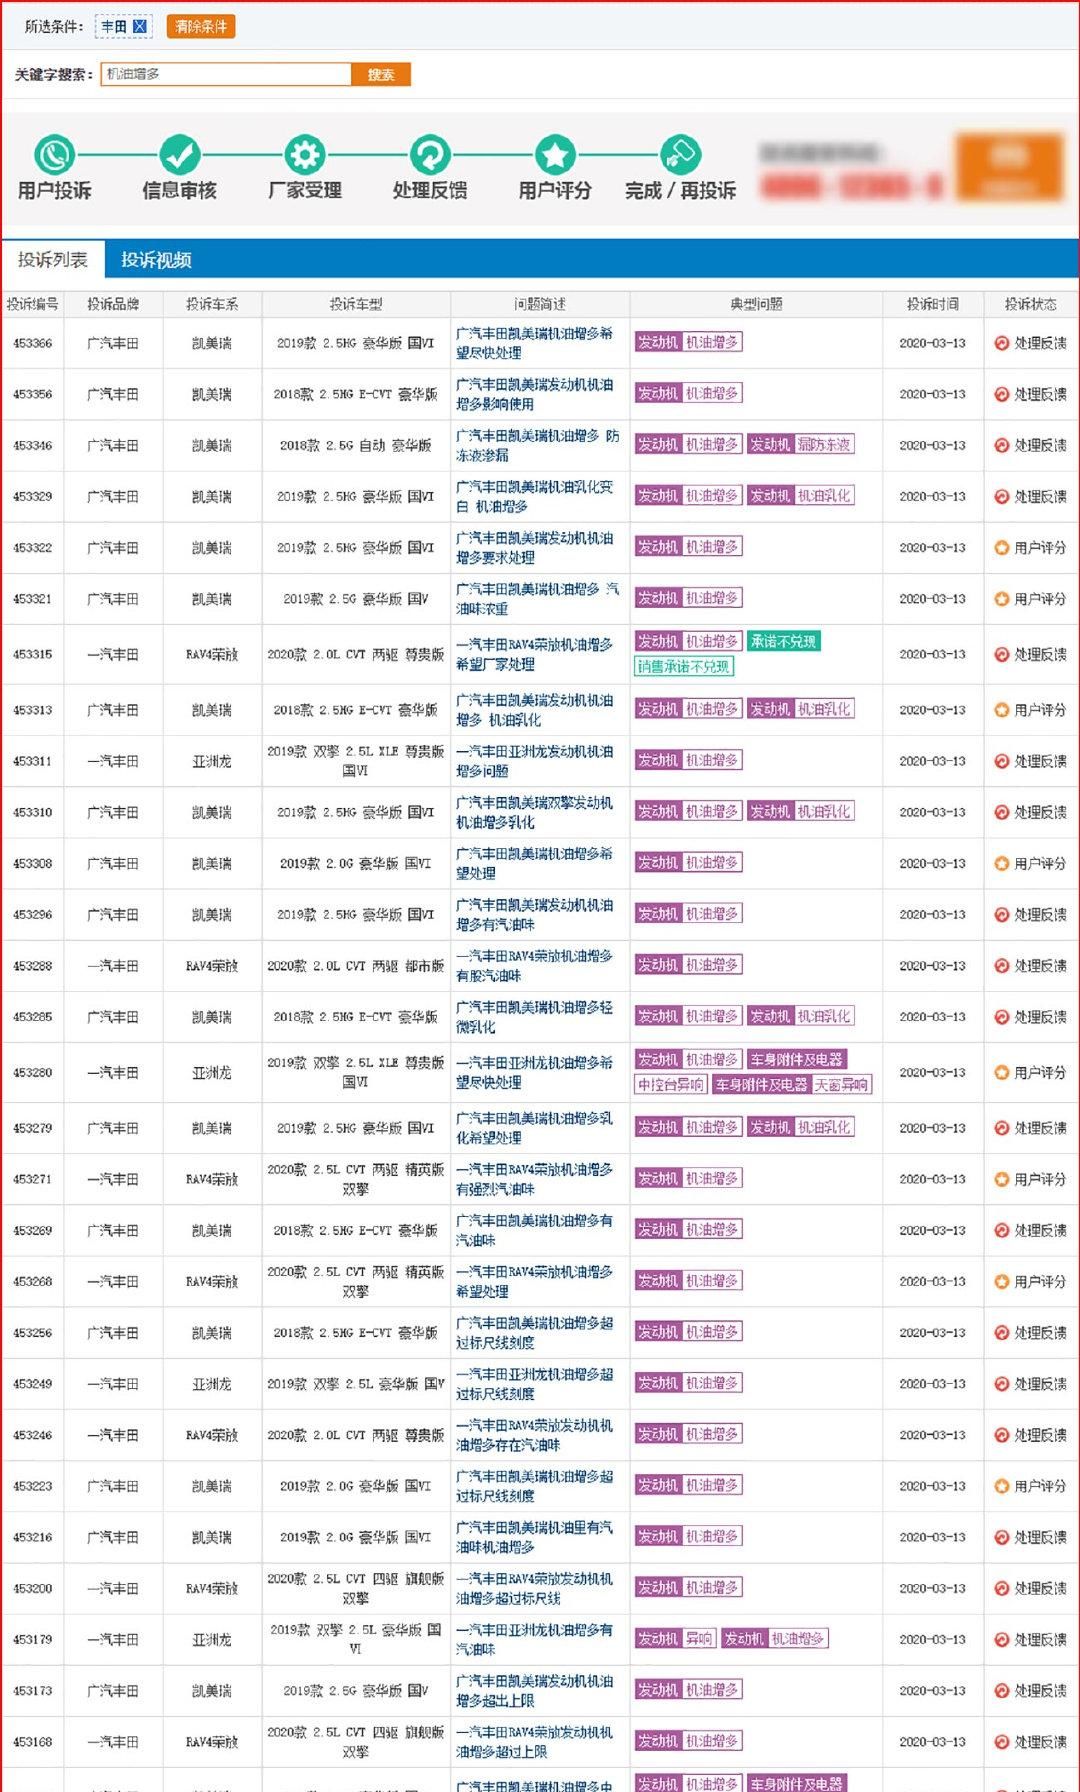Viewport: 1080px width, 1792px height.
Task: Open complaint 453315 RAV4荣放 description link
Action: [x=535, y=654]
